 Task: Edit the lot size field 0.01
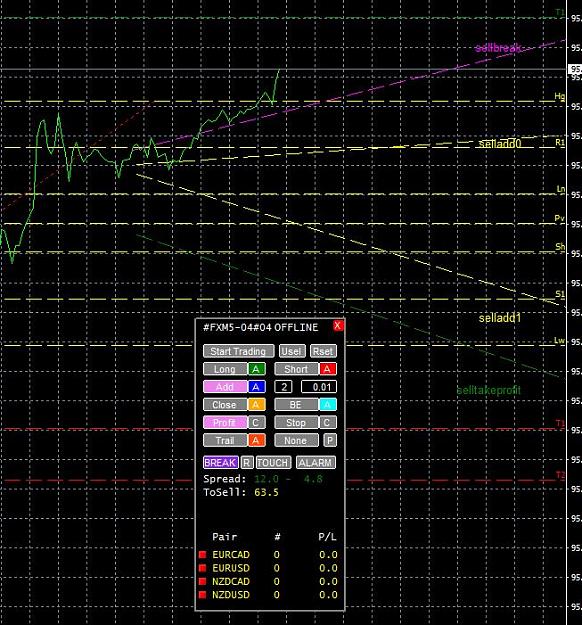click(x=319, y=387)
